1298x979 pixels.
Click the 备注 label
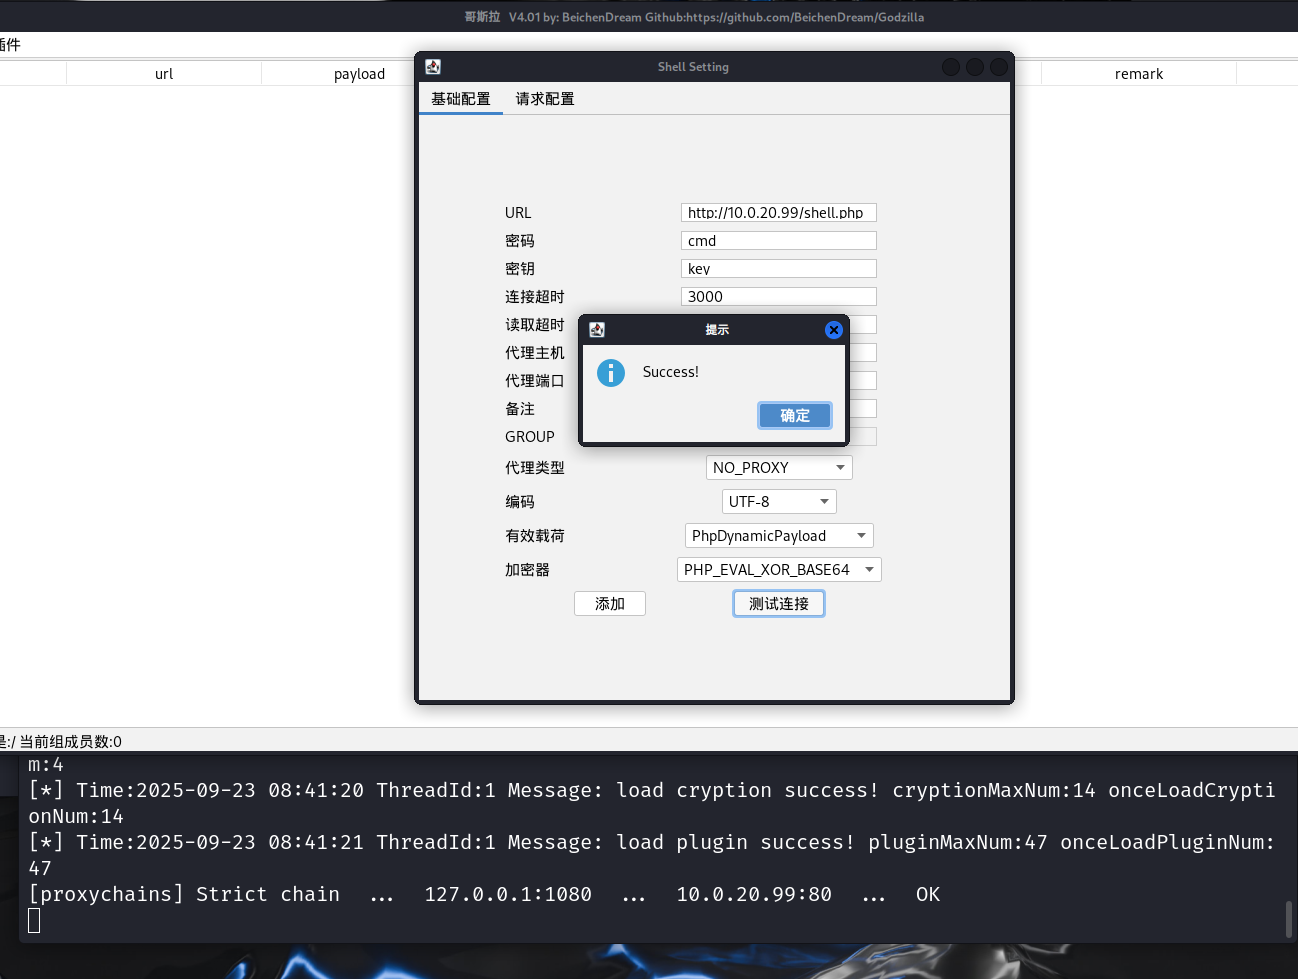click(x=520, y=409)
